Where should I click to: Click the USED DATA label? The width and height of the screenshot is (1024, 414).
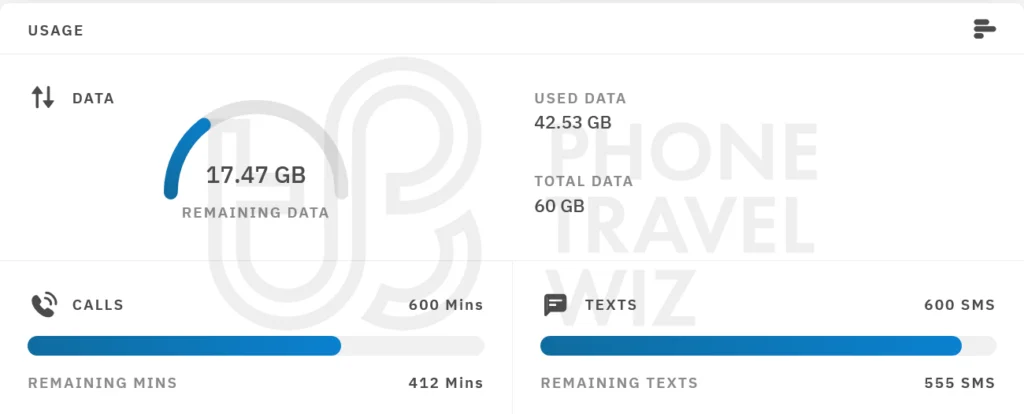click(580, 99)
